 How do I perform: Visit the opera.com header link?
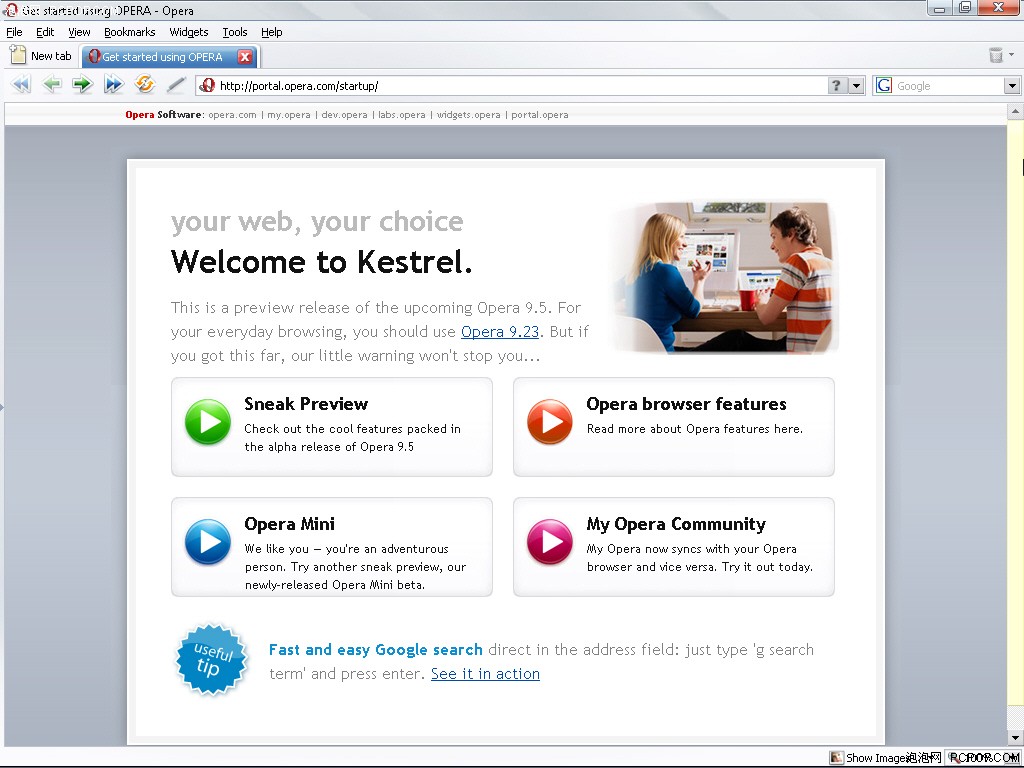point(232,115)
